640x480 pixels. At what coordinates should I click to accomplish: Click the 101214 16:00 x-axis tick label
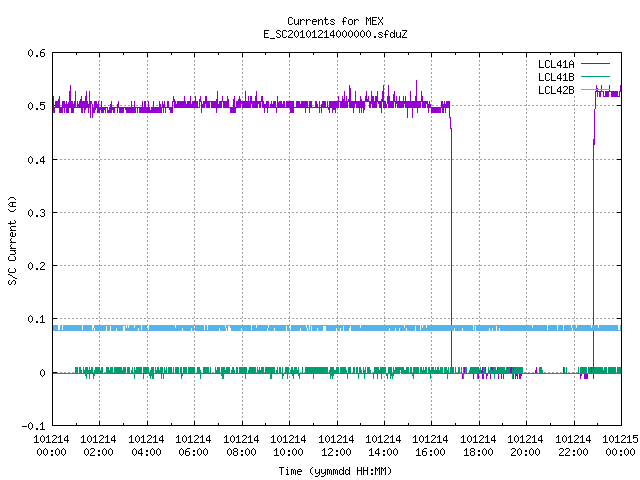pyautogui.click(x=431, y=445)
